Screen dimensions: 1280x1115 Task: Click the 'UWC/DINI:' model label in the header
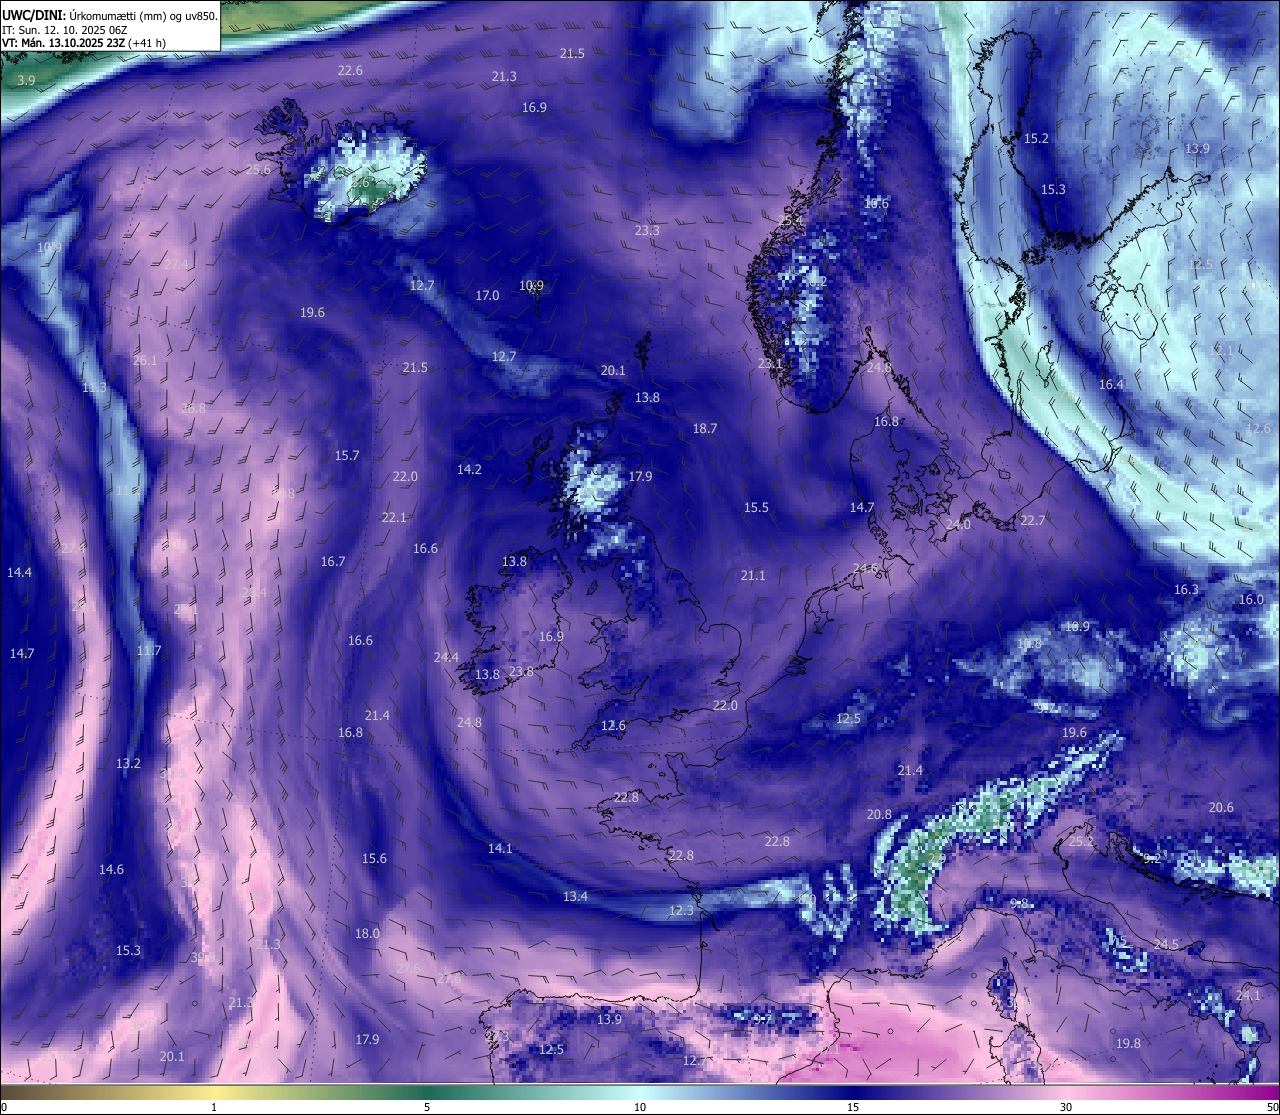pyautogui.click(x=33, y=14)
